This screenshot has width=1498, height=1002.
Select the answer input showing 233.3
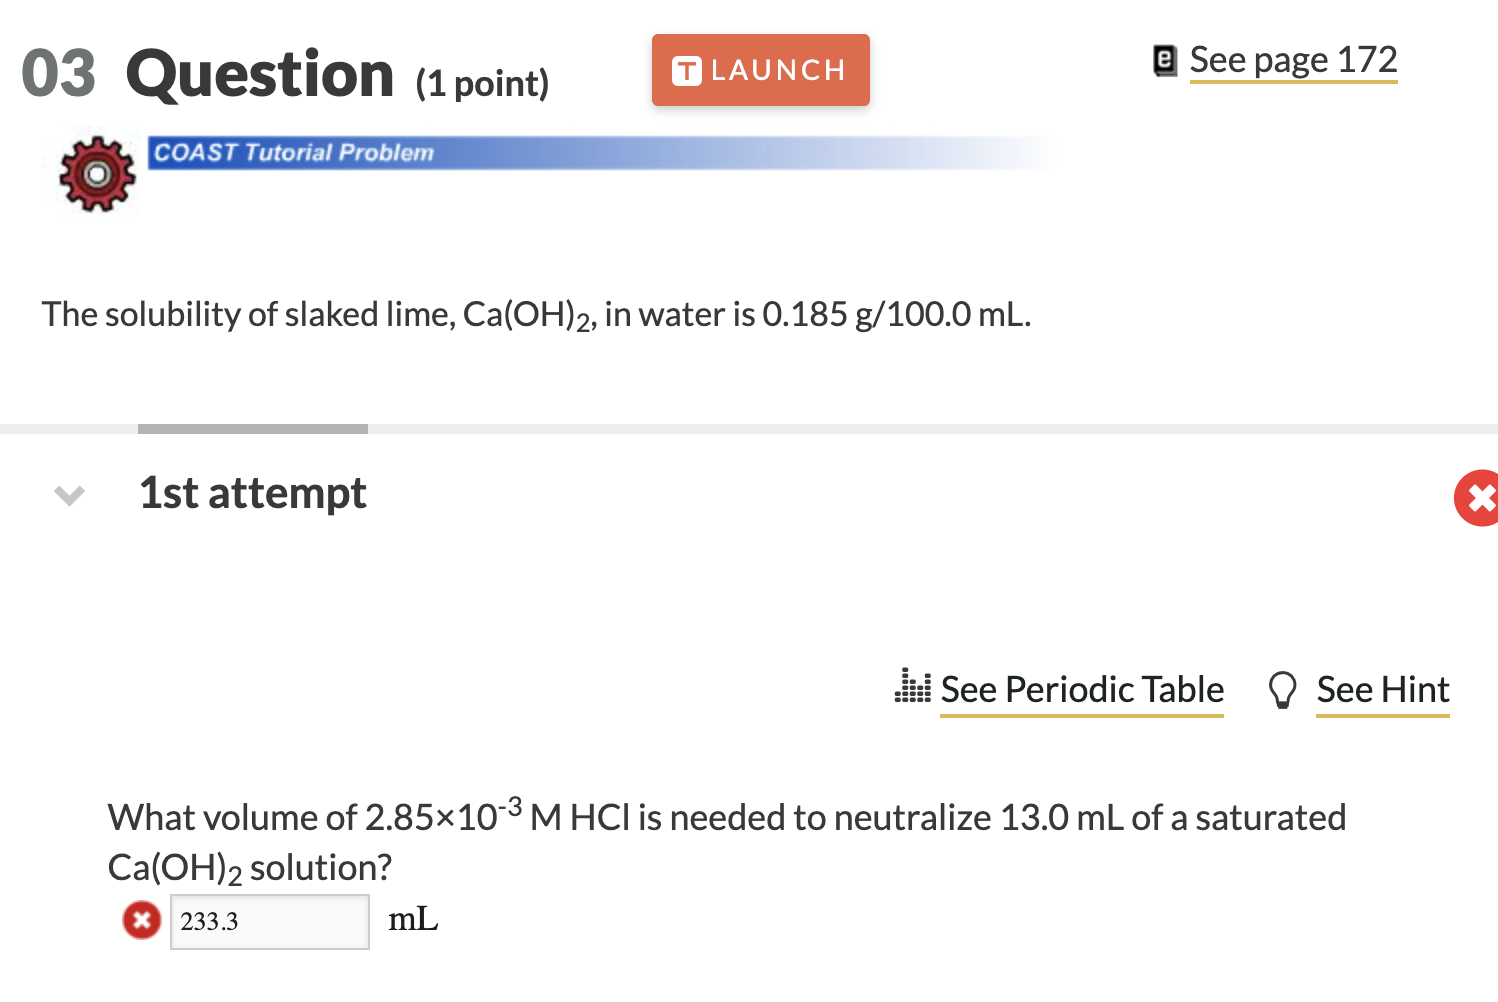269,920
